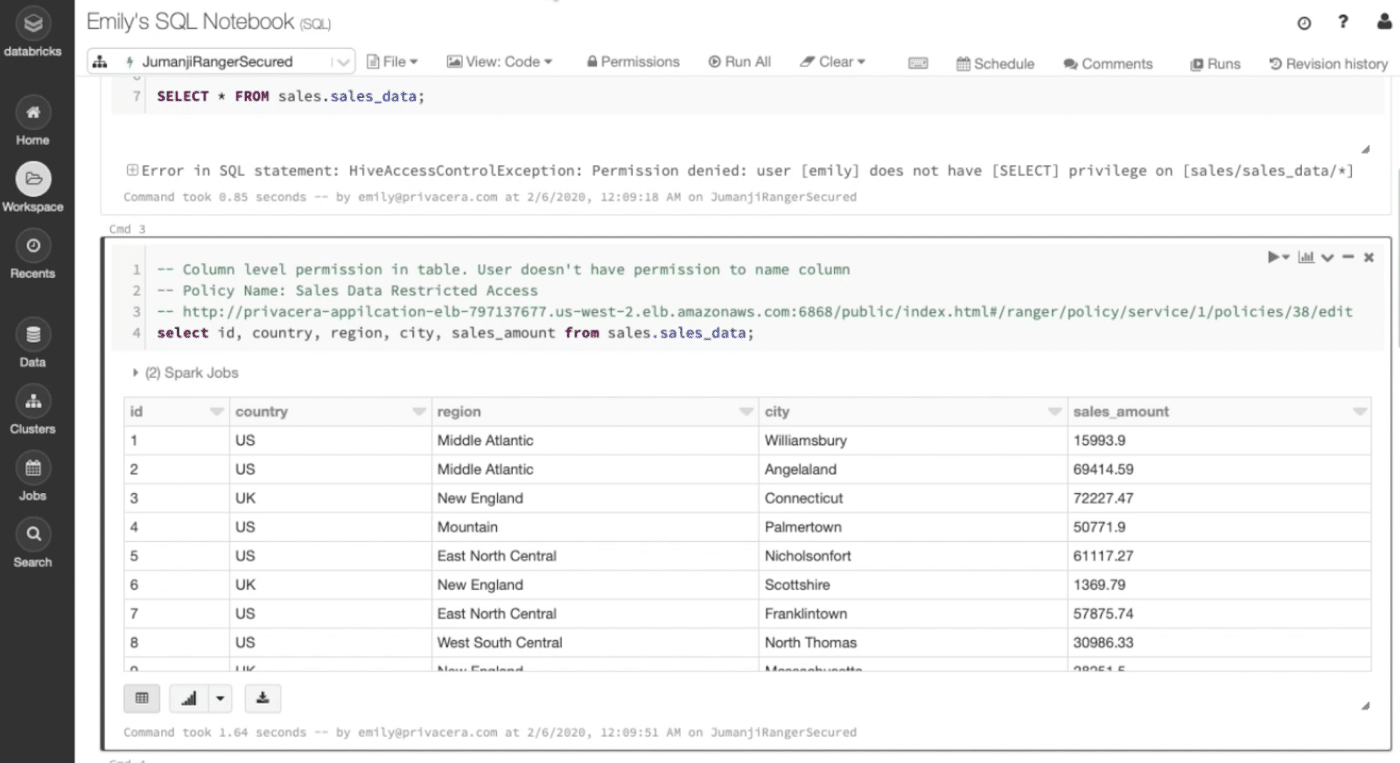Image resolution: width=1400 pixels, height=763 pixels.
Task: Expand the (2) Spark Jobs section
Action: click(186, 373)
